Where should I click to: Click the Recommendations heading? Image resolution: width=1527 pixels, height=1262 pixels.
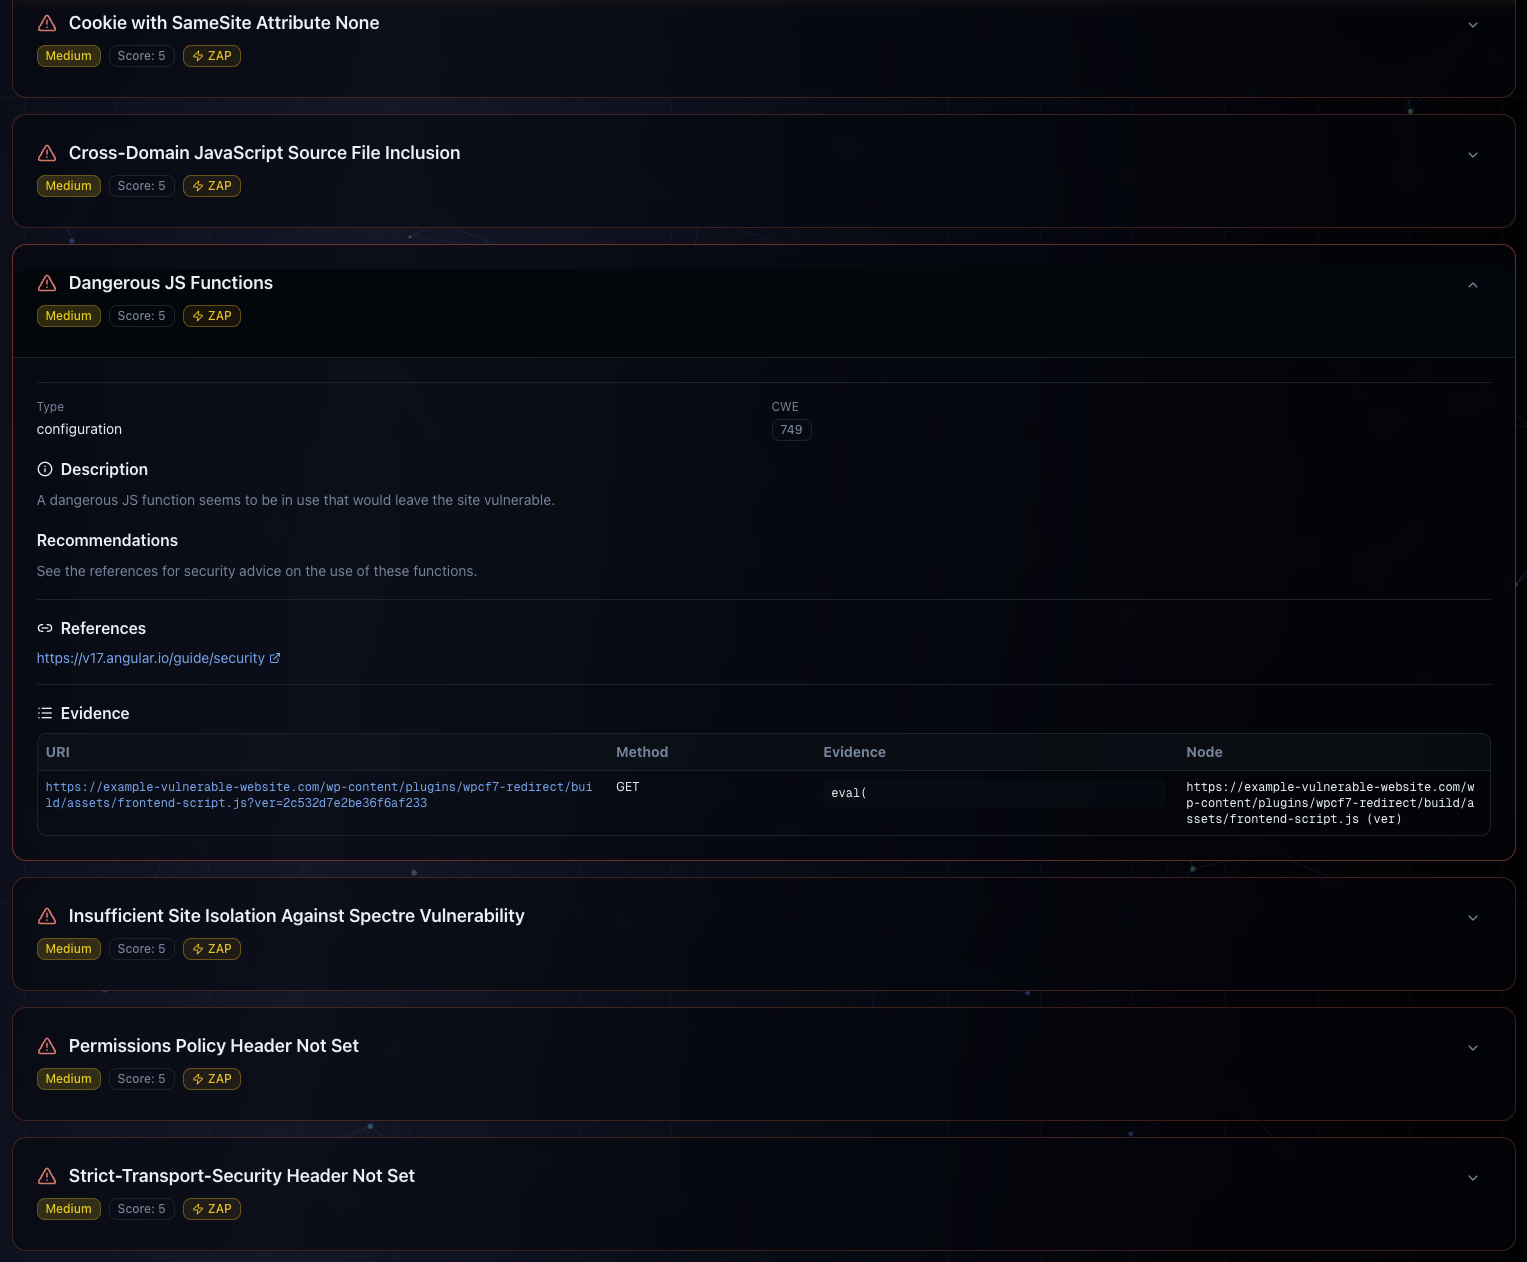[107, 540]
